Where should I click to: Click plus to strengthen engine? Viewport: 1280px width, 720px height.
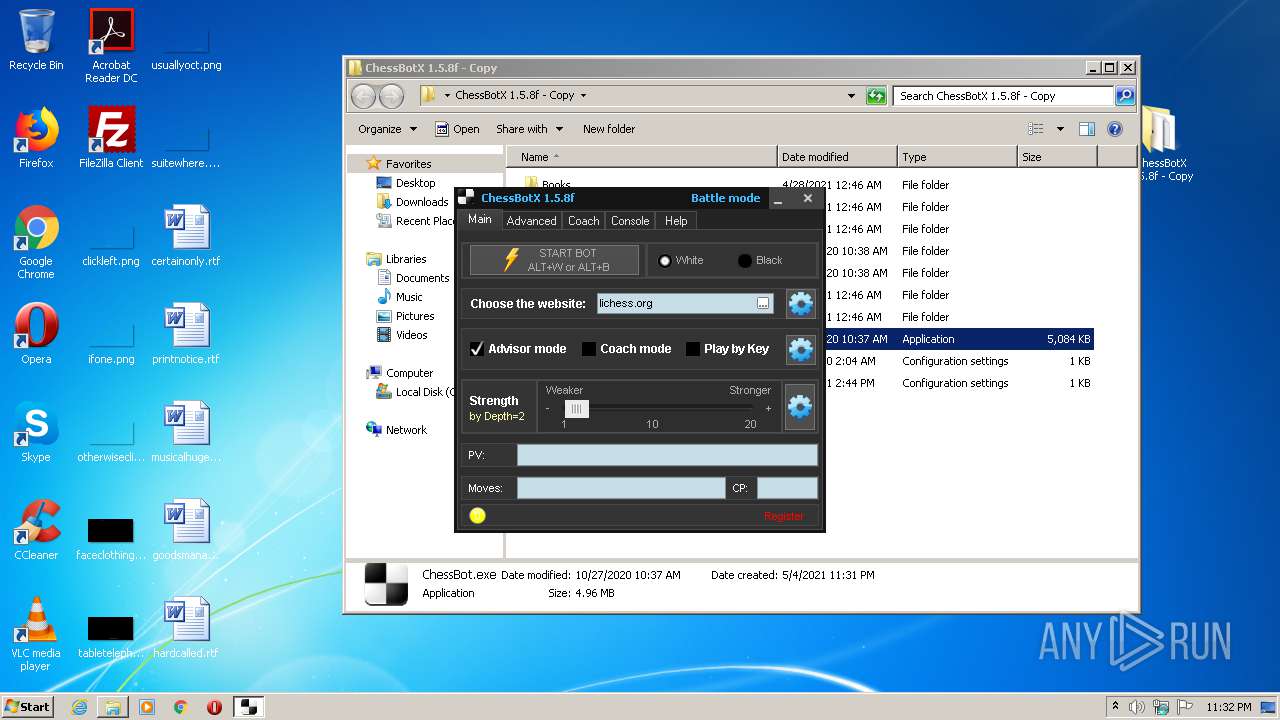(x=768, y=408)
